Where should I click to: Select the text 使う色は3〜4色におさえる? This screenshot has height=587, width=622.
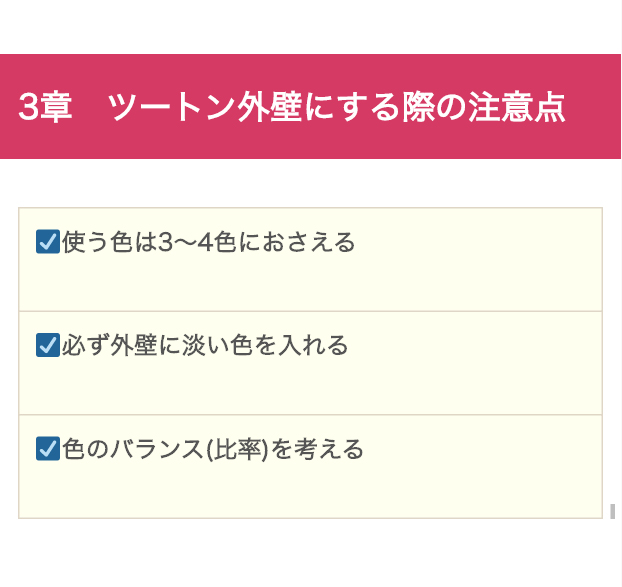coord(208,242)
